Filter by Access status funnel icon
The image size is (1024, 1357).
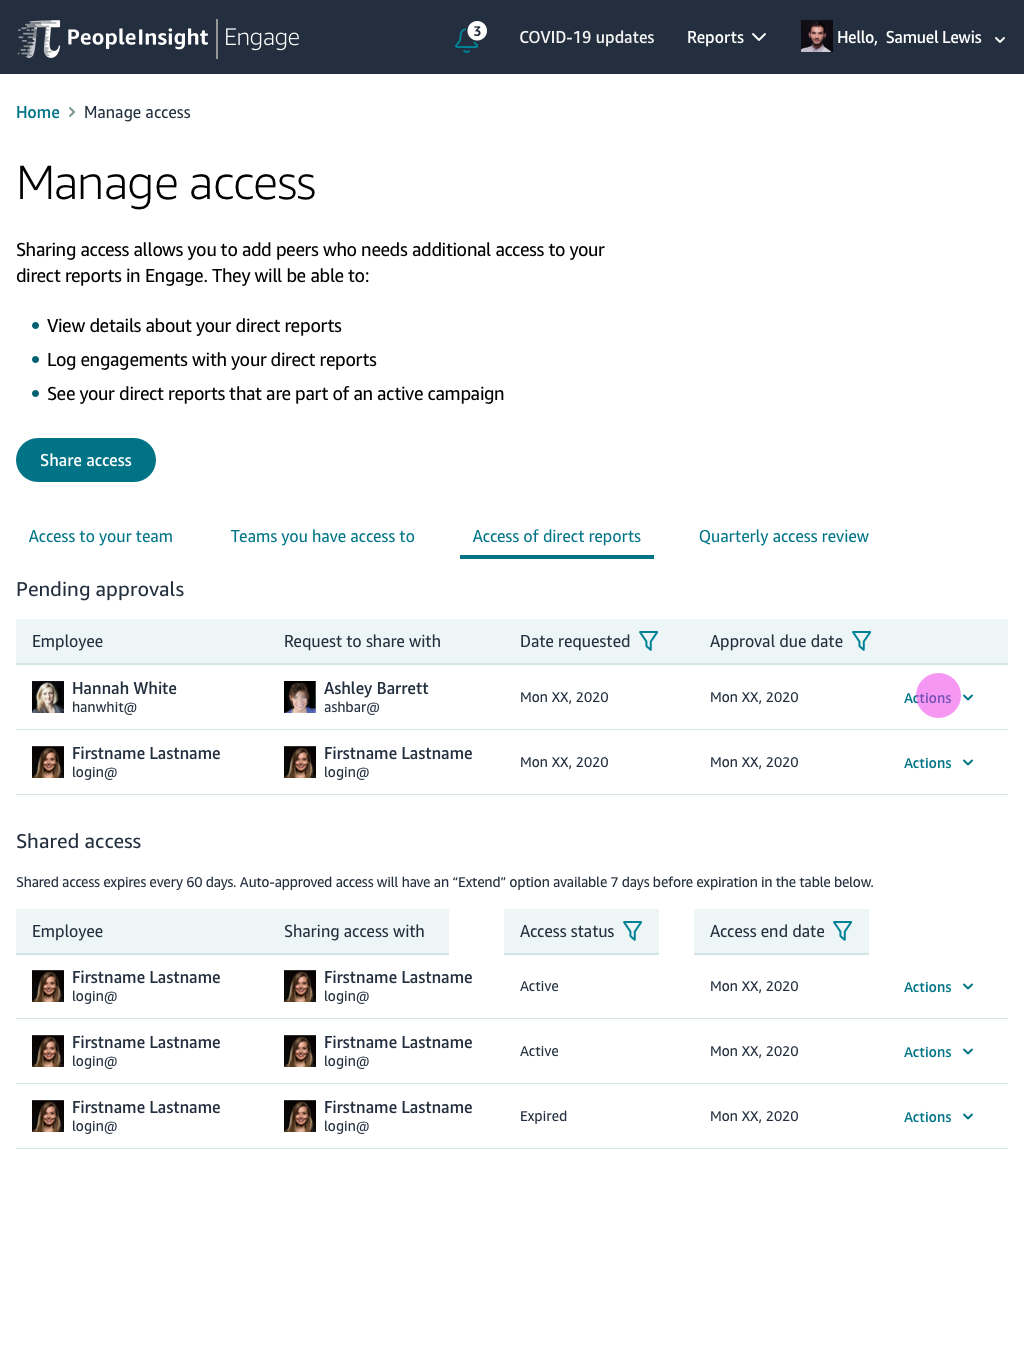pyautogui.click(x=632, y=931)
